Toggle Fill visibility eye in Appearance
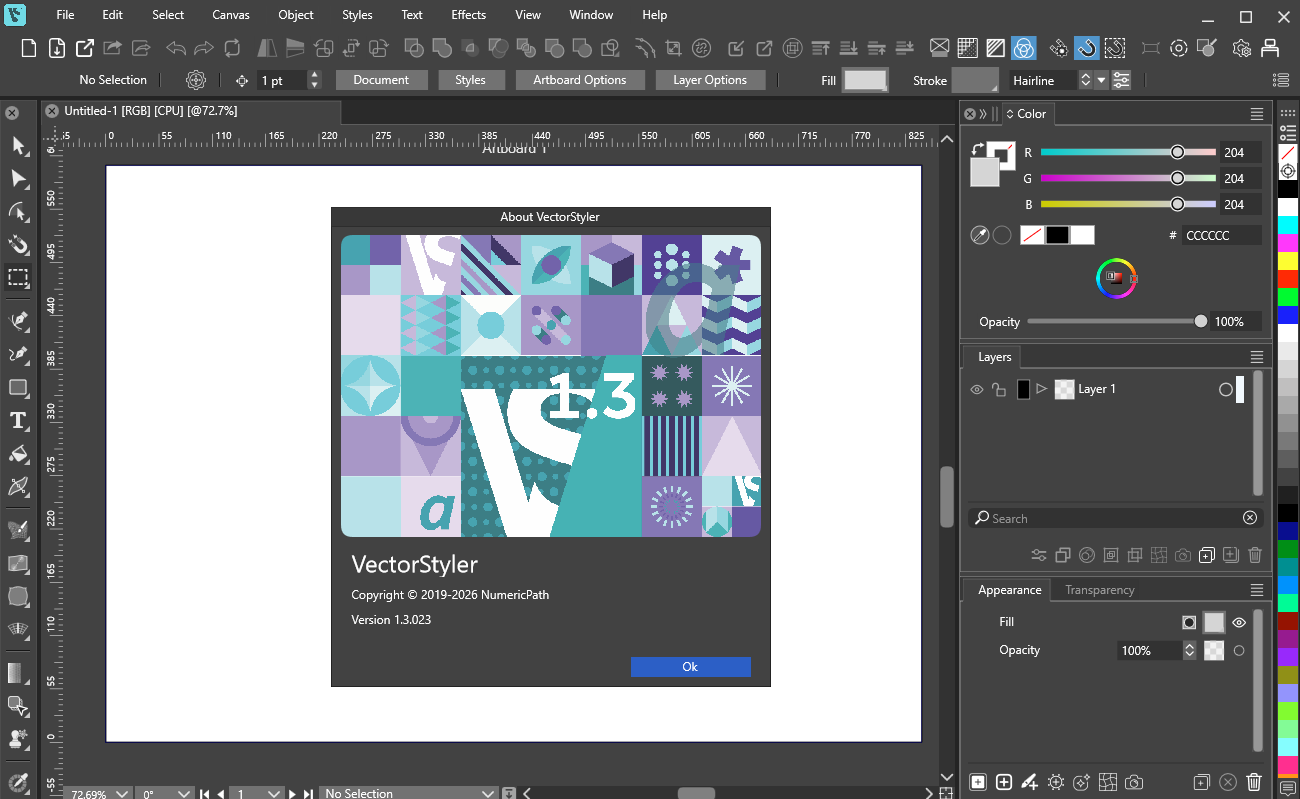This screenshot has width=1300, height=799. click(1239, 622)
